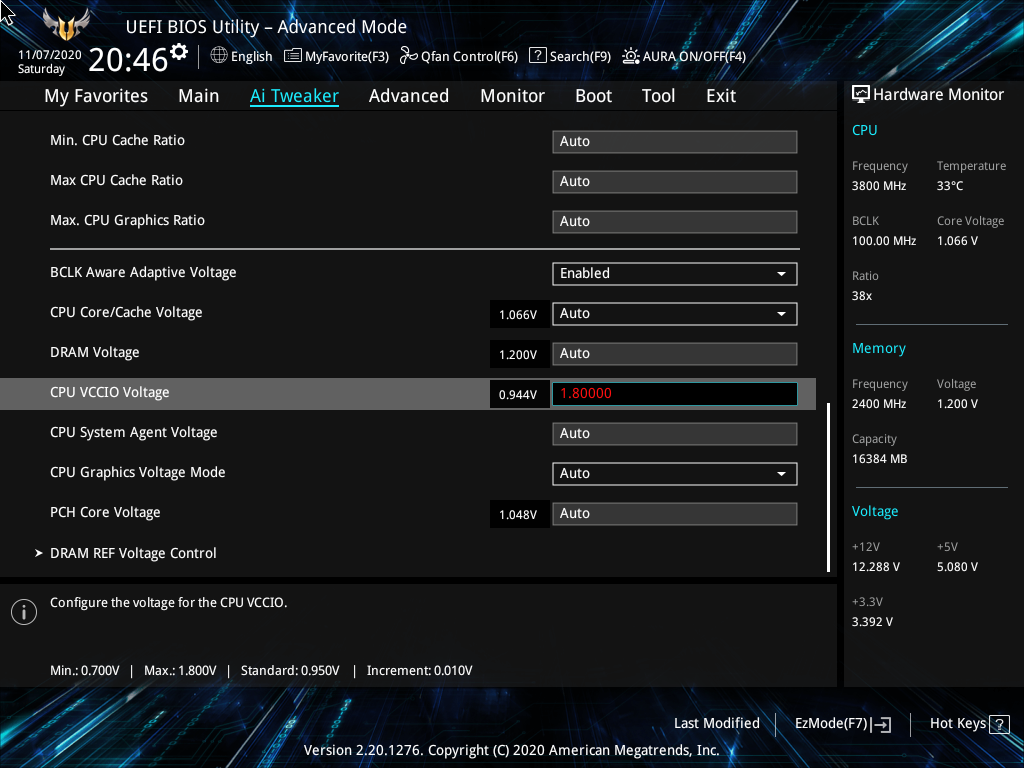Go to the Exit menu
Image resolution: width=1024 pixels, height=768 pixels.
tap(720, 96)
